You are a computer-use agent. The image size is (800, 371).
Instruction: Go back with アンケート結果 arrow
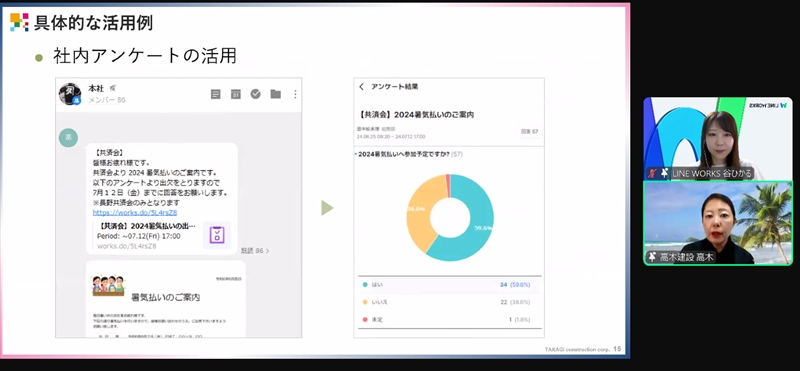[x=361, y=87]
